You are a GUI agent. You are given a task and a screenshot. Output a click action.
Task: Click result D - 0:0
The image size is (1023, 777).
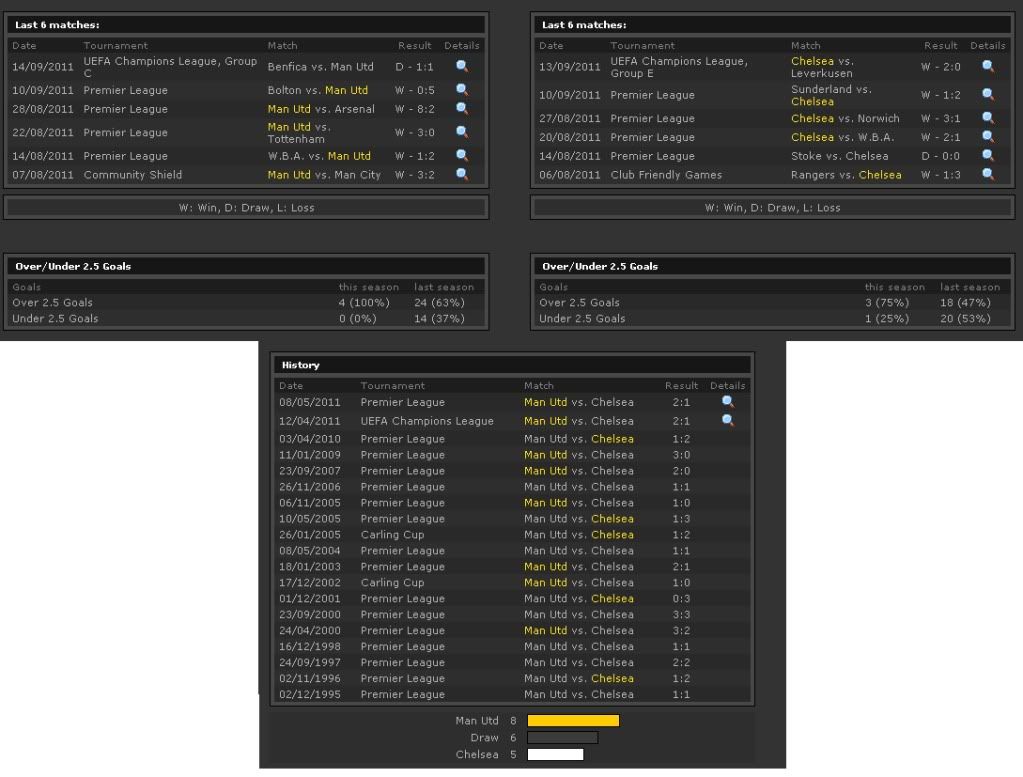940,156
